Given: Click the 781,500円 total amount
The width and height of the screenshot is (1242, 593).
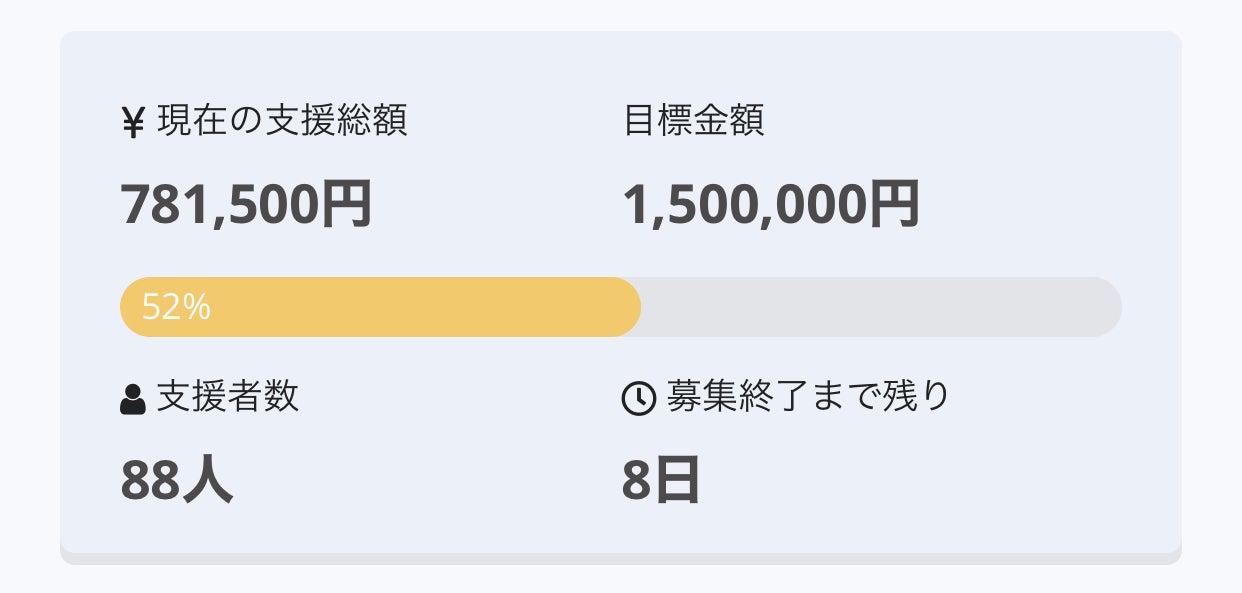Looking at the screenshot, I should pyautogui.click(x=246, y=205).
